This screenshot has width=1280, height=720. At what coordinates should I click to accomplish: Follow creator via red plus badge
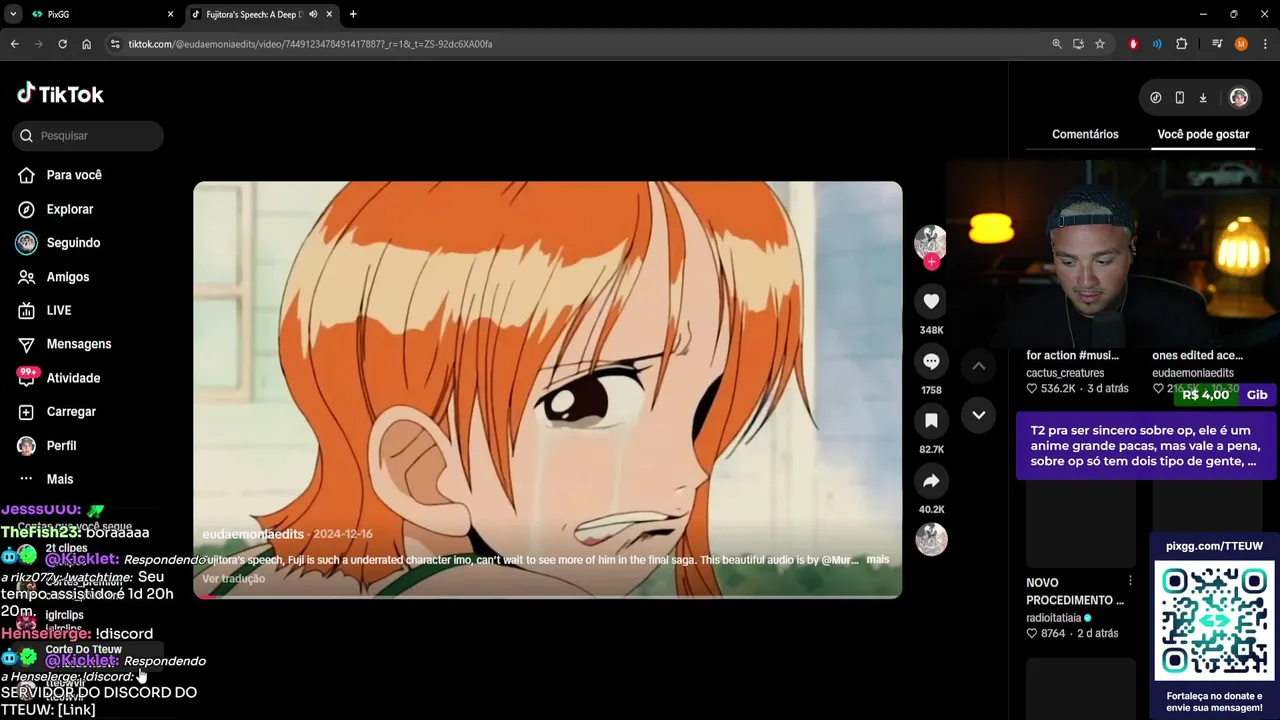tap(931, 262)
